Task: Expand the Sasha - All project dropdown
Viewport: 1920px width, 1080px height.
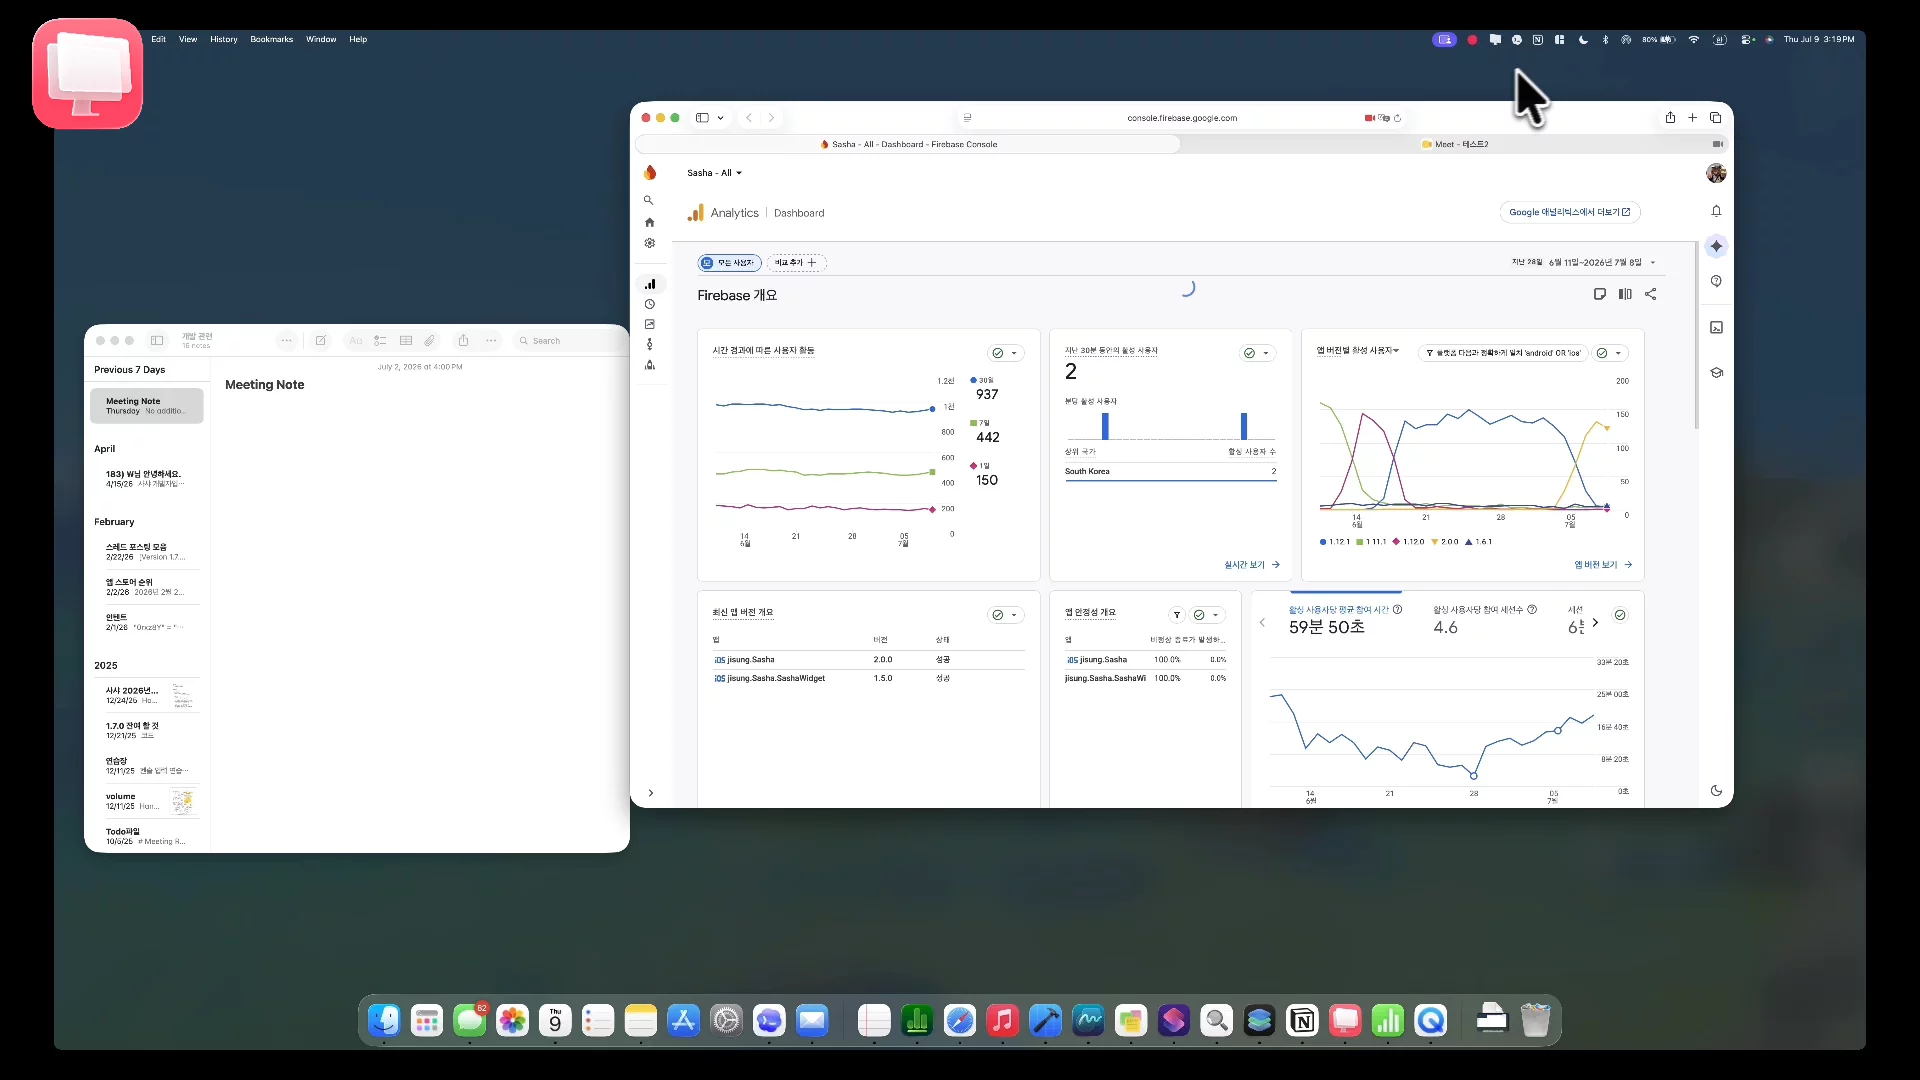Action: 714,173
